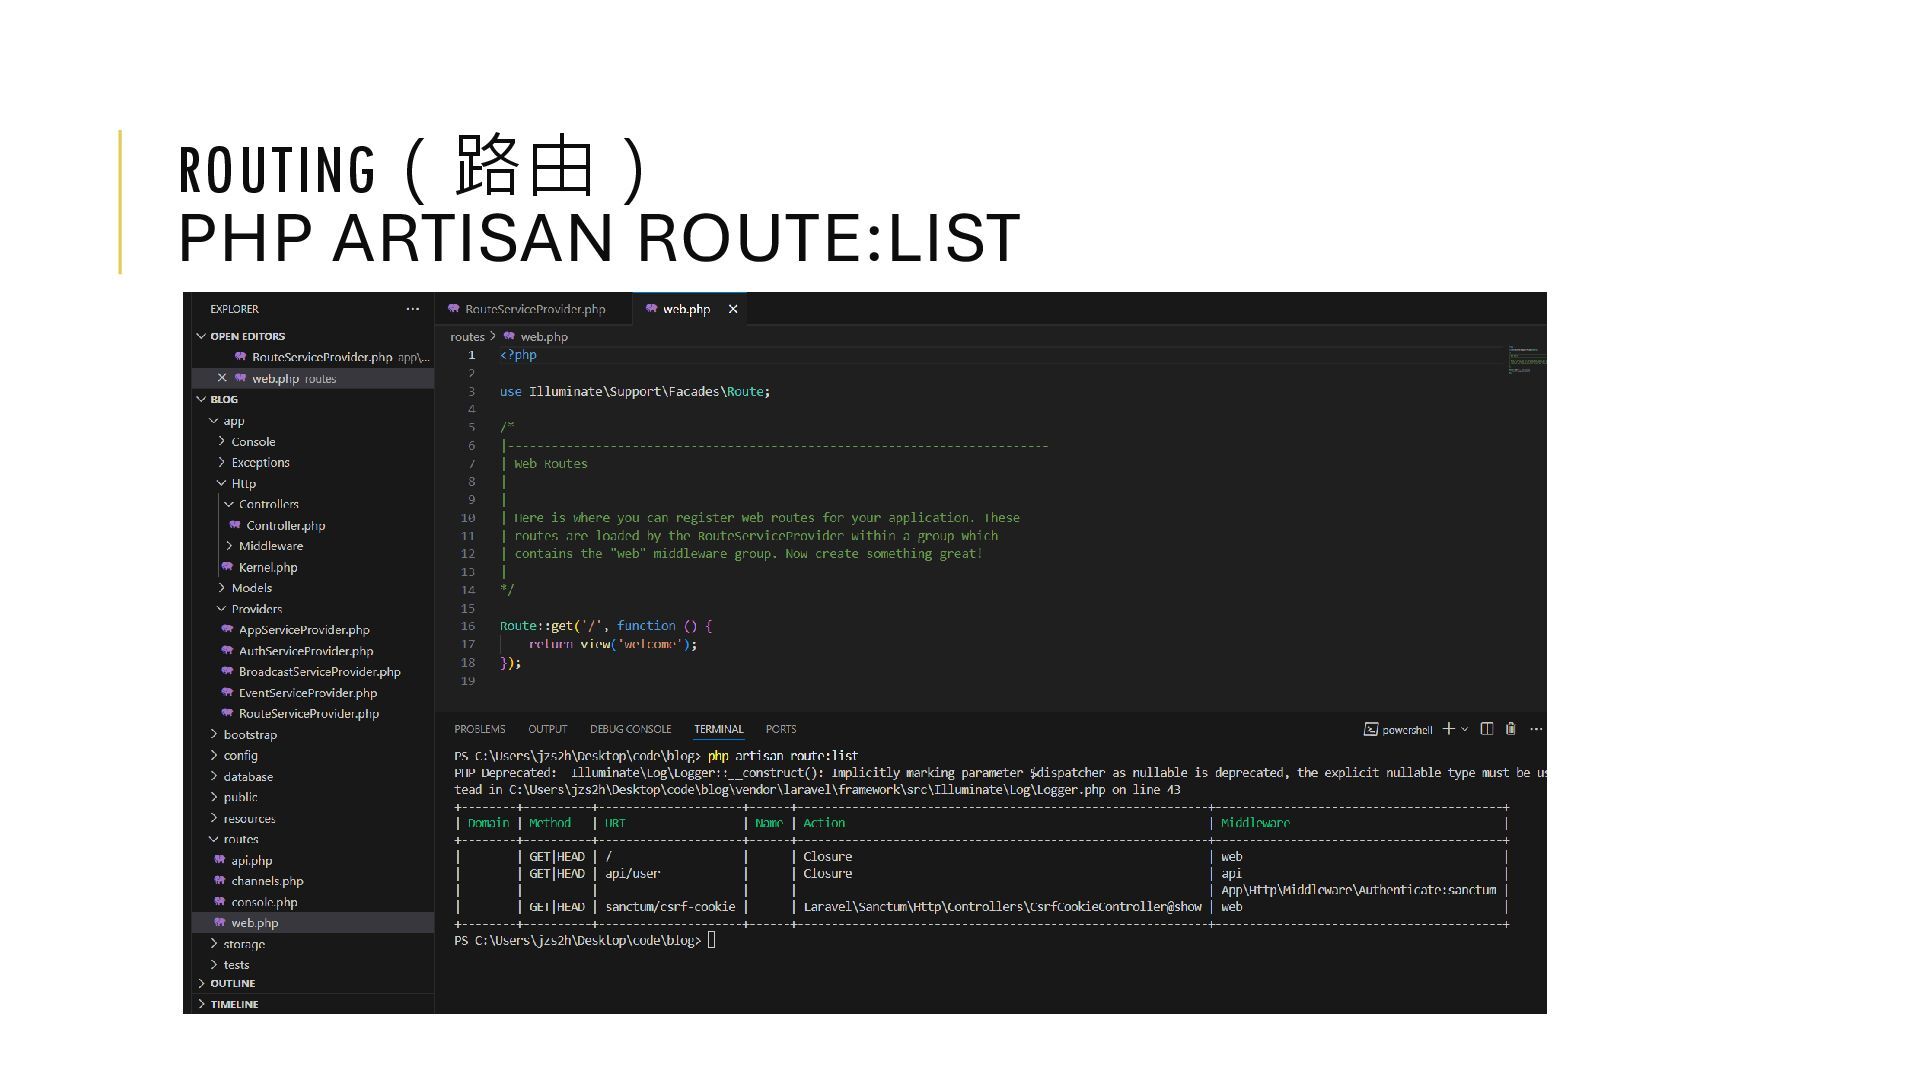Open terminal launch profile dropdown arrow

pos(1465,729)
